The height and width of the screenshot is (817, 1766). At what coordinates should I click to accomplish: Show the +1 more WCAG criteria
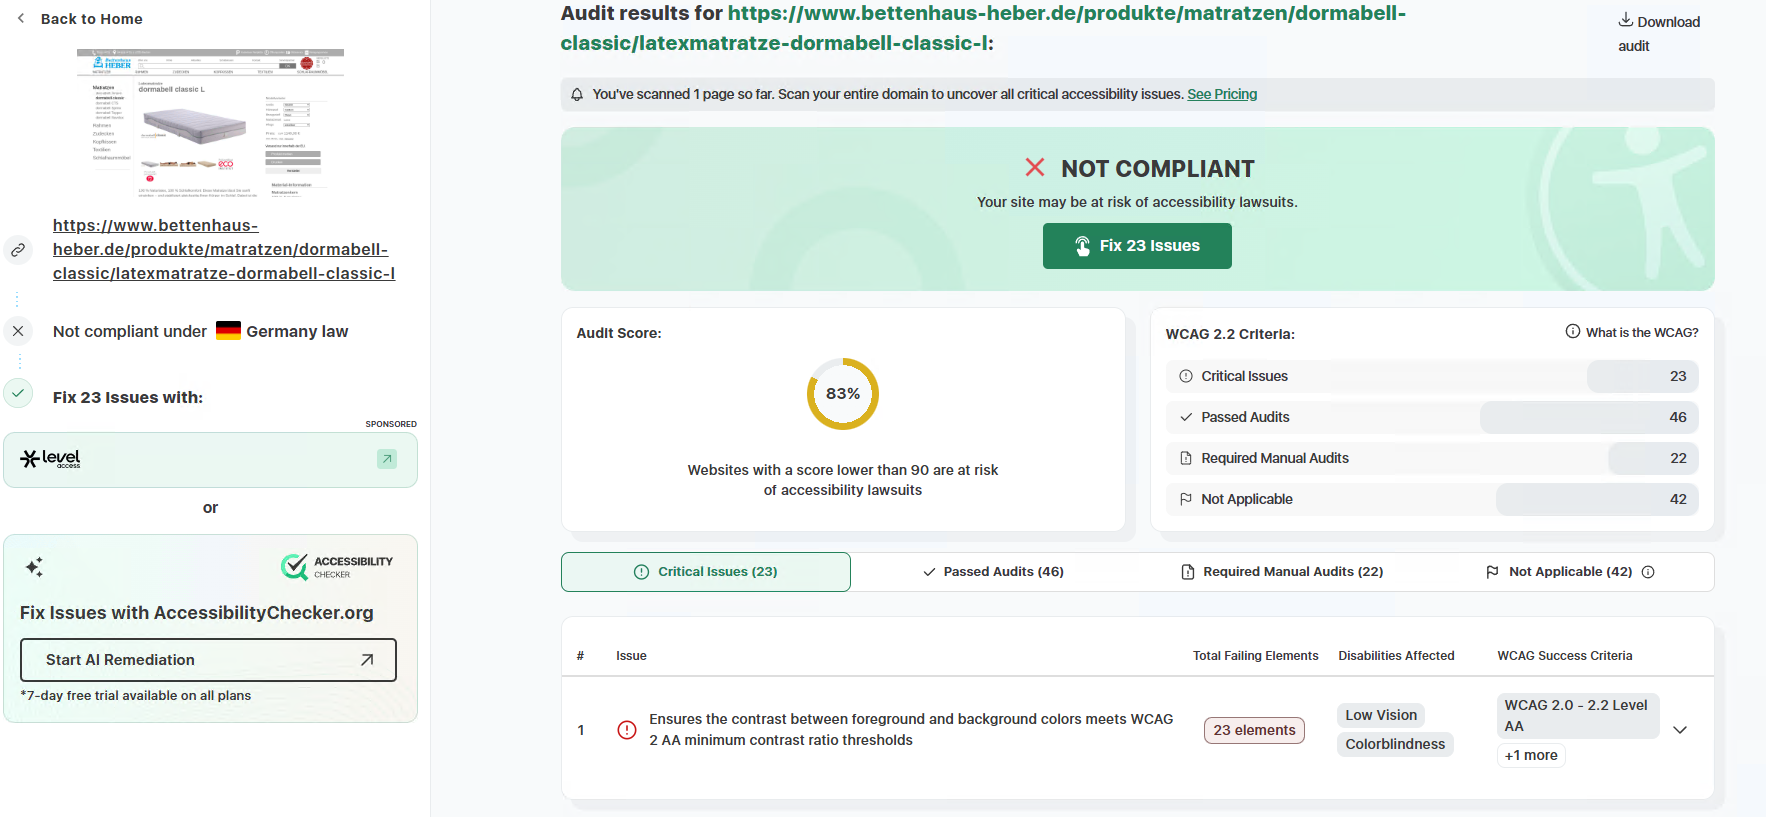1531,755
